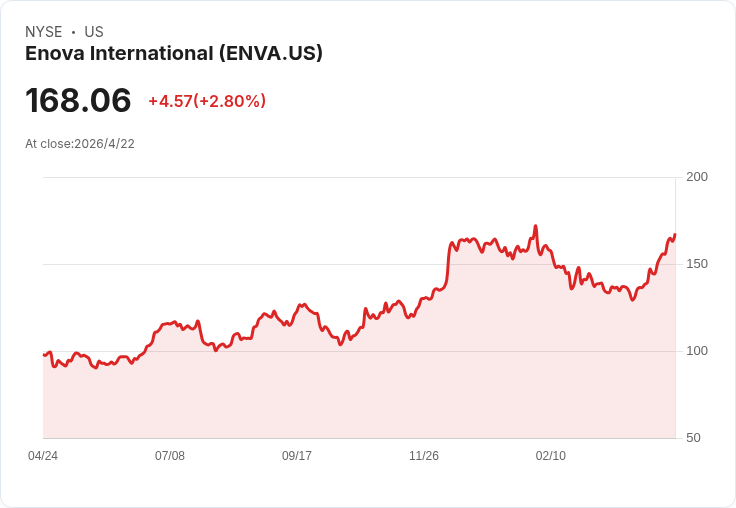Click the shaded area under the price line
Image resolution: width=736 pixels, height=508 pixels.
(359, 394)
